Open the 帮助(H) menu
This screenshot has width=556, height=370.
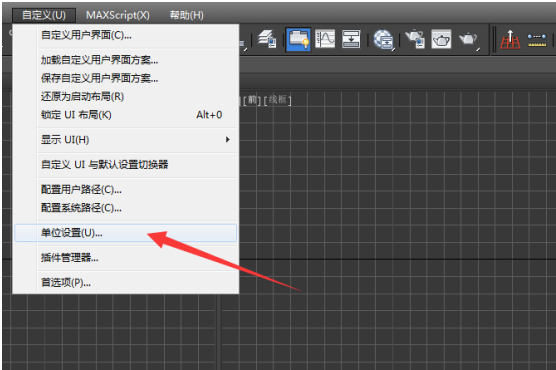[187, 15]
